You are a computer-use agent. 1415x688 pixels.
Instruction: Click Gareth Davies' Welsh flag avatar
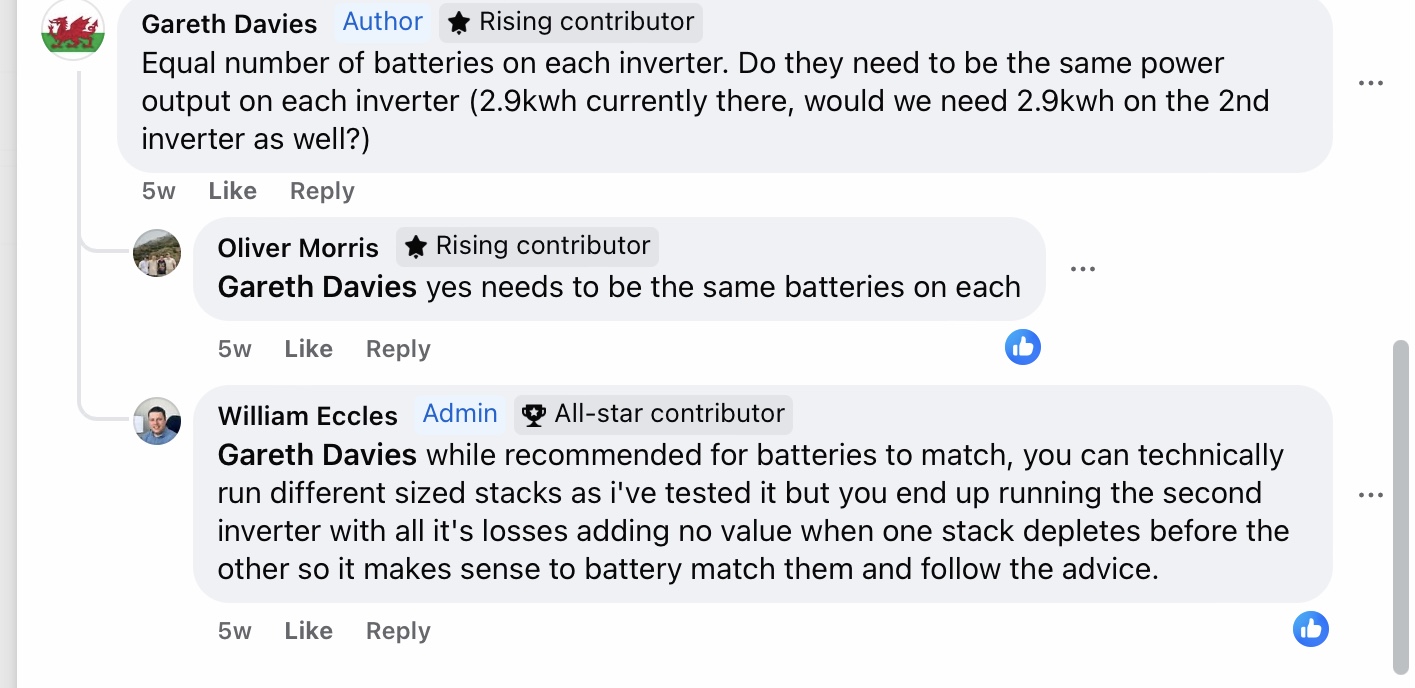pos(73,30)
